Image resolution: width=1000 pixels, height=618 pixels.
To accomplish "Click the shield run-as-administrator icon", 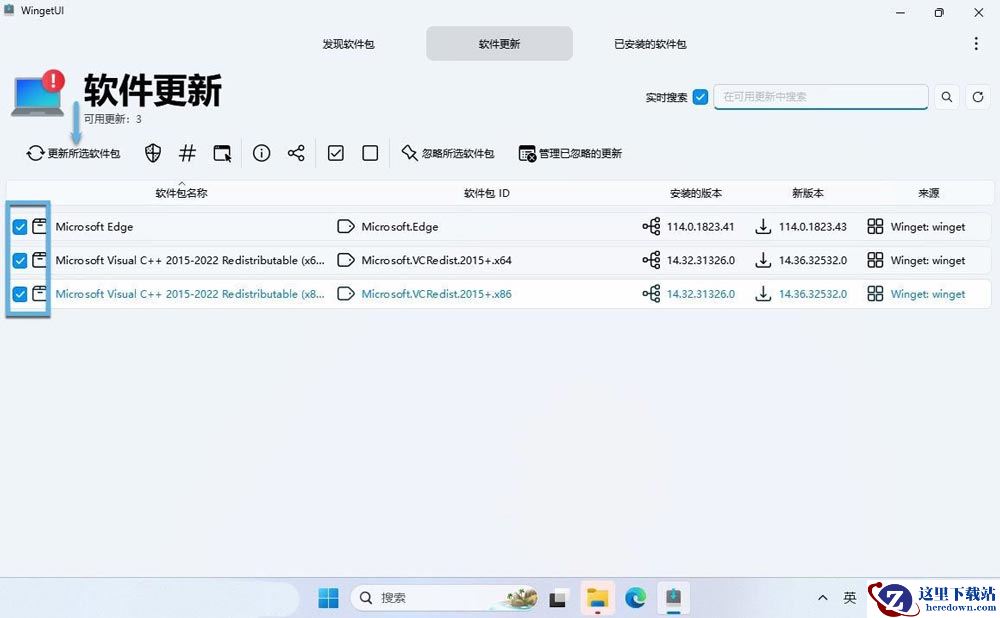I will (x=152, y=153).
